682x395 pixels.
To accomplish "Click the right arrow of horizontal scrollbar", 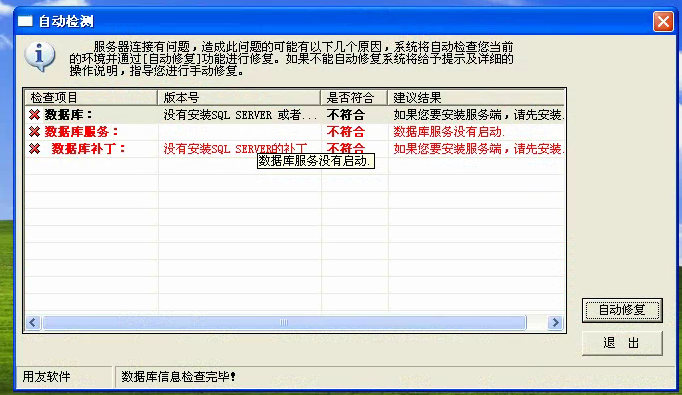I will point(555,323).
